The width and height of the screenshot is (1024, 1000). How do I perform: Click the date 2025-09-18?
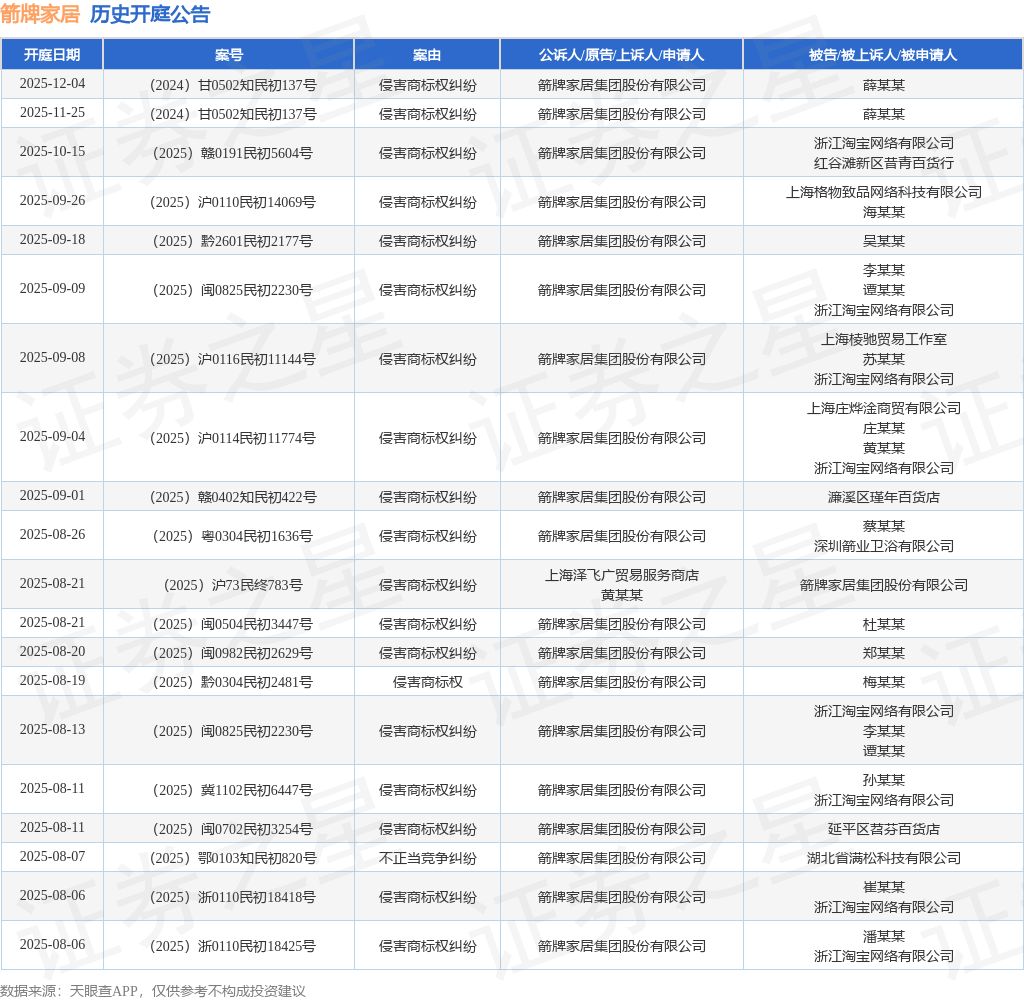52,240
